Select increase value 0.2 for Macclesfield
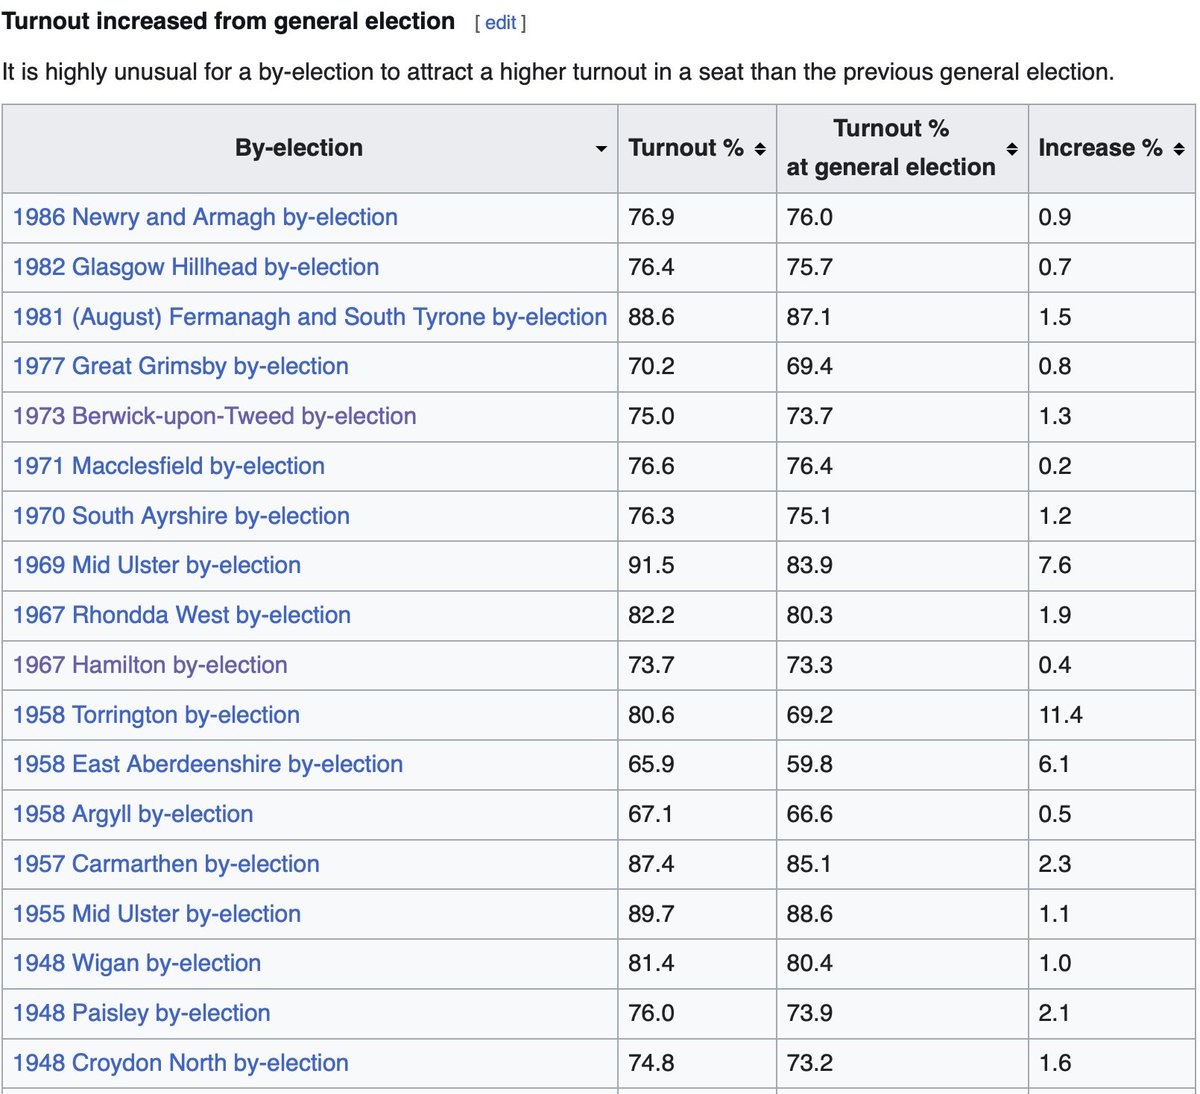Screen dimensions: 1200x1094 [x=1055, y=466]
